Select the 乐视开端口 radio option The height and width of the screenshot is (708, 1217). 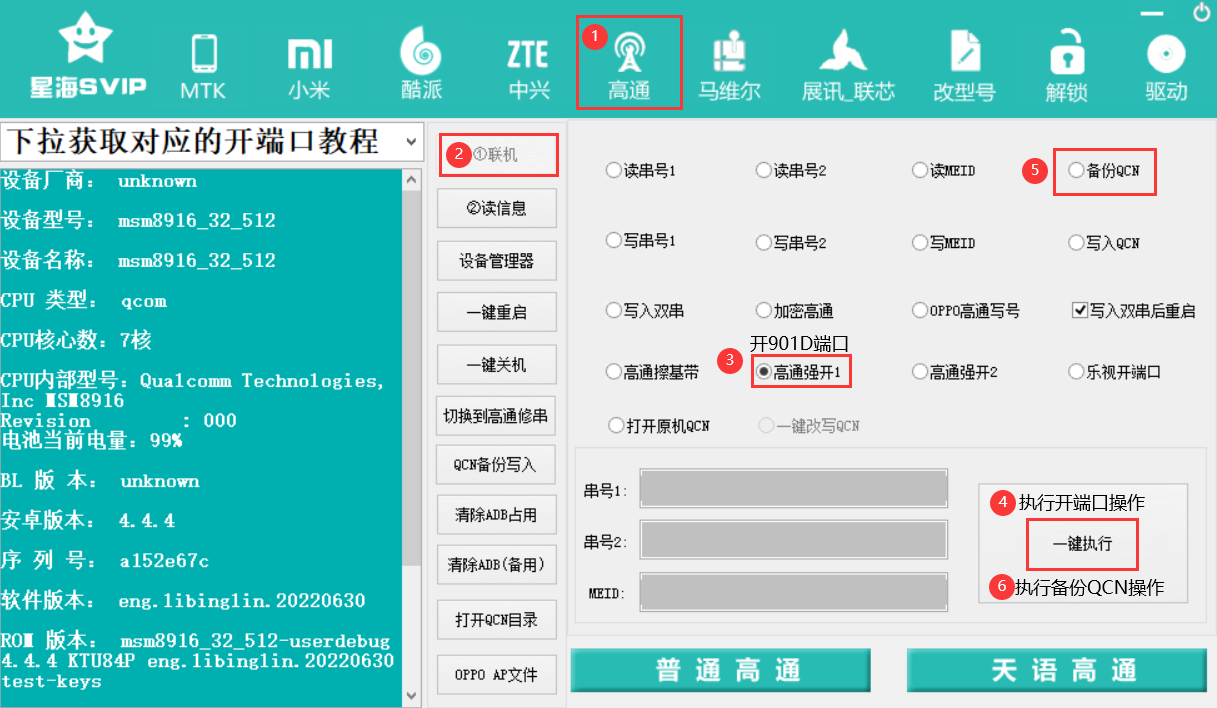(1115, 372)
